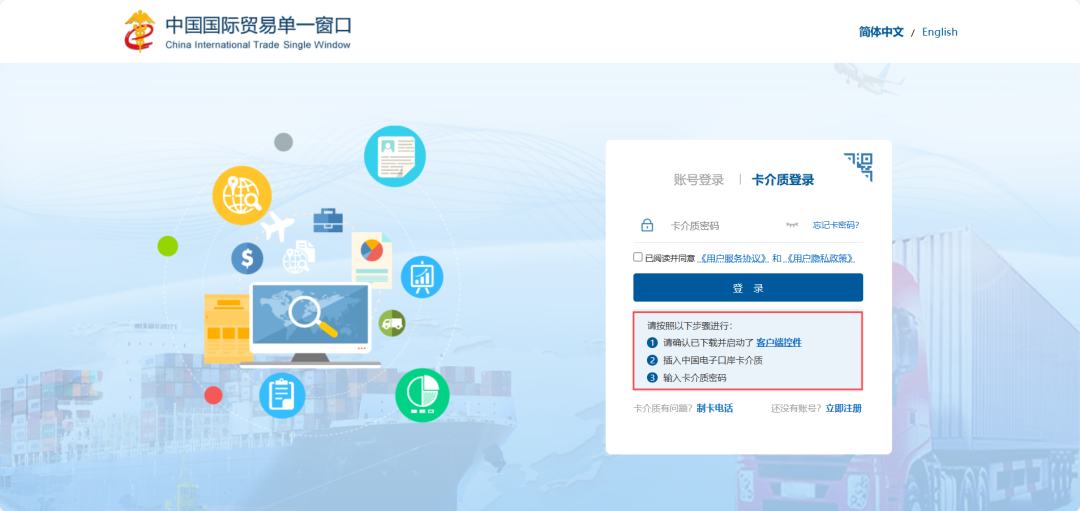
Task: Click the 客户端控件 download link
Action: (x=778, y=342)
